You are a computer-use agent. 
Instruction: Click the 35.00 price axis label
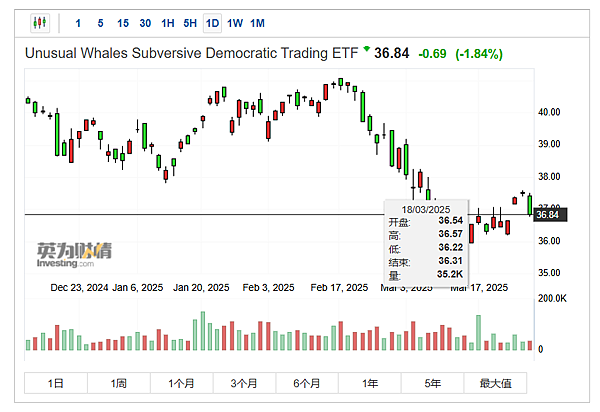[549, 273]
